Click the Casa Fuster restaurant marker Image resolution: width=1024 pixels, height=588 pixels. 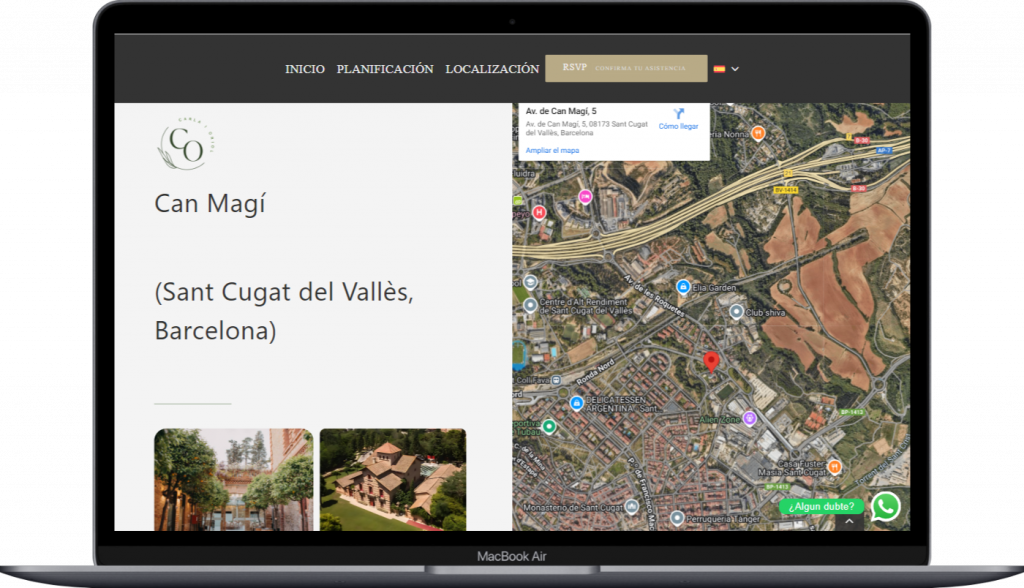click(x=834, y=466)
